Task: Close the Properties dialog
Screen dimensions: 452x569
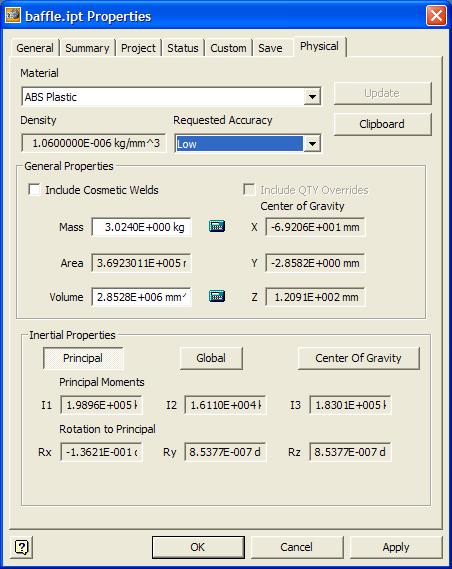Action: coord(436,16)
